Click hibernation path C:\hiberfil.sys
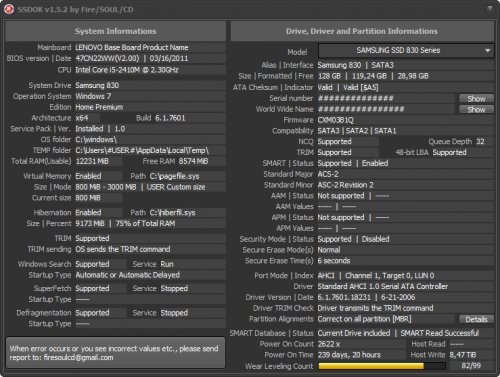The image size is (500, 377). coord(172,213)
